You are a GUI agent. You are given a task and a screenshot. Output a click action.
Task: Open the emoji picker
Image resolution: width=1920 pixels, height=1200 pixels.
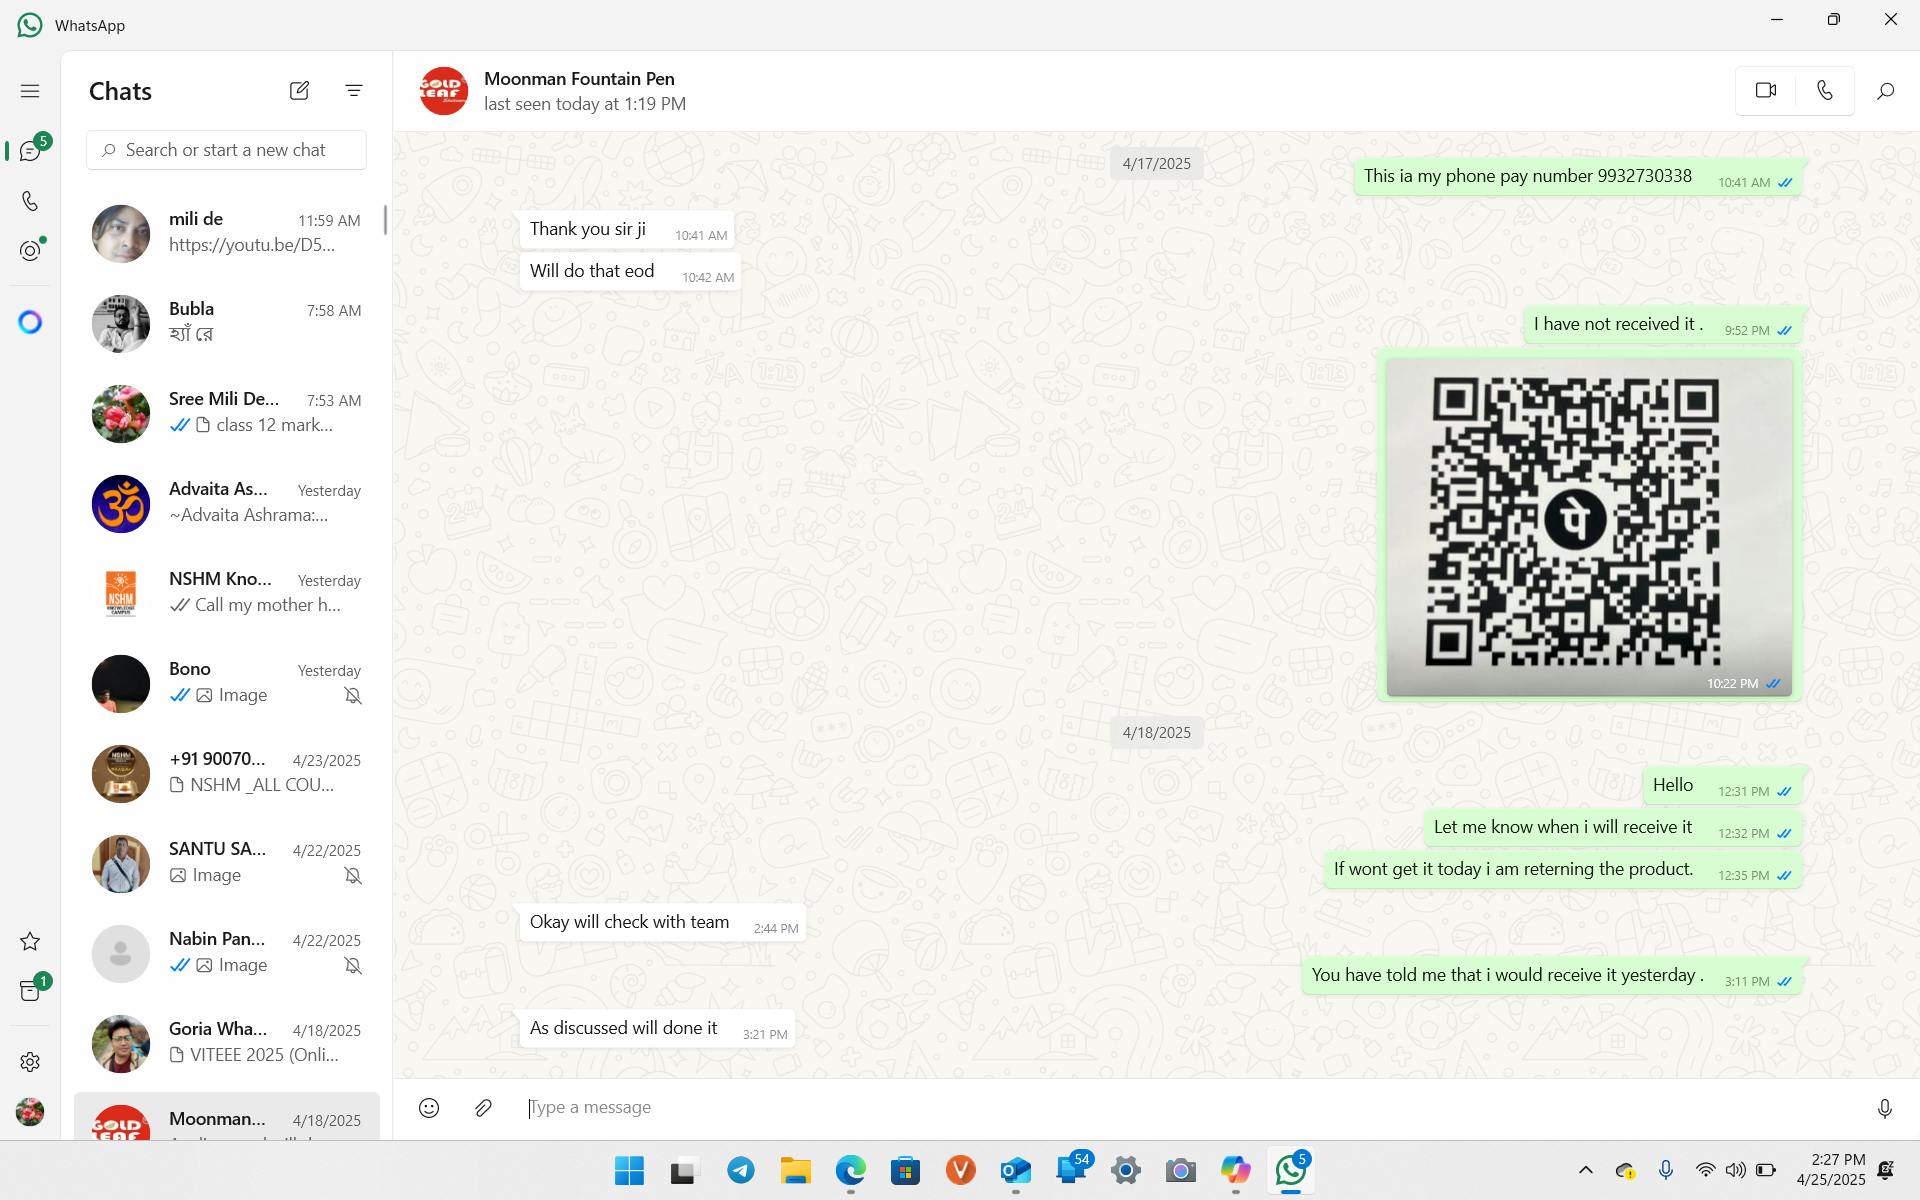429,1107
